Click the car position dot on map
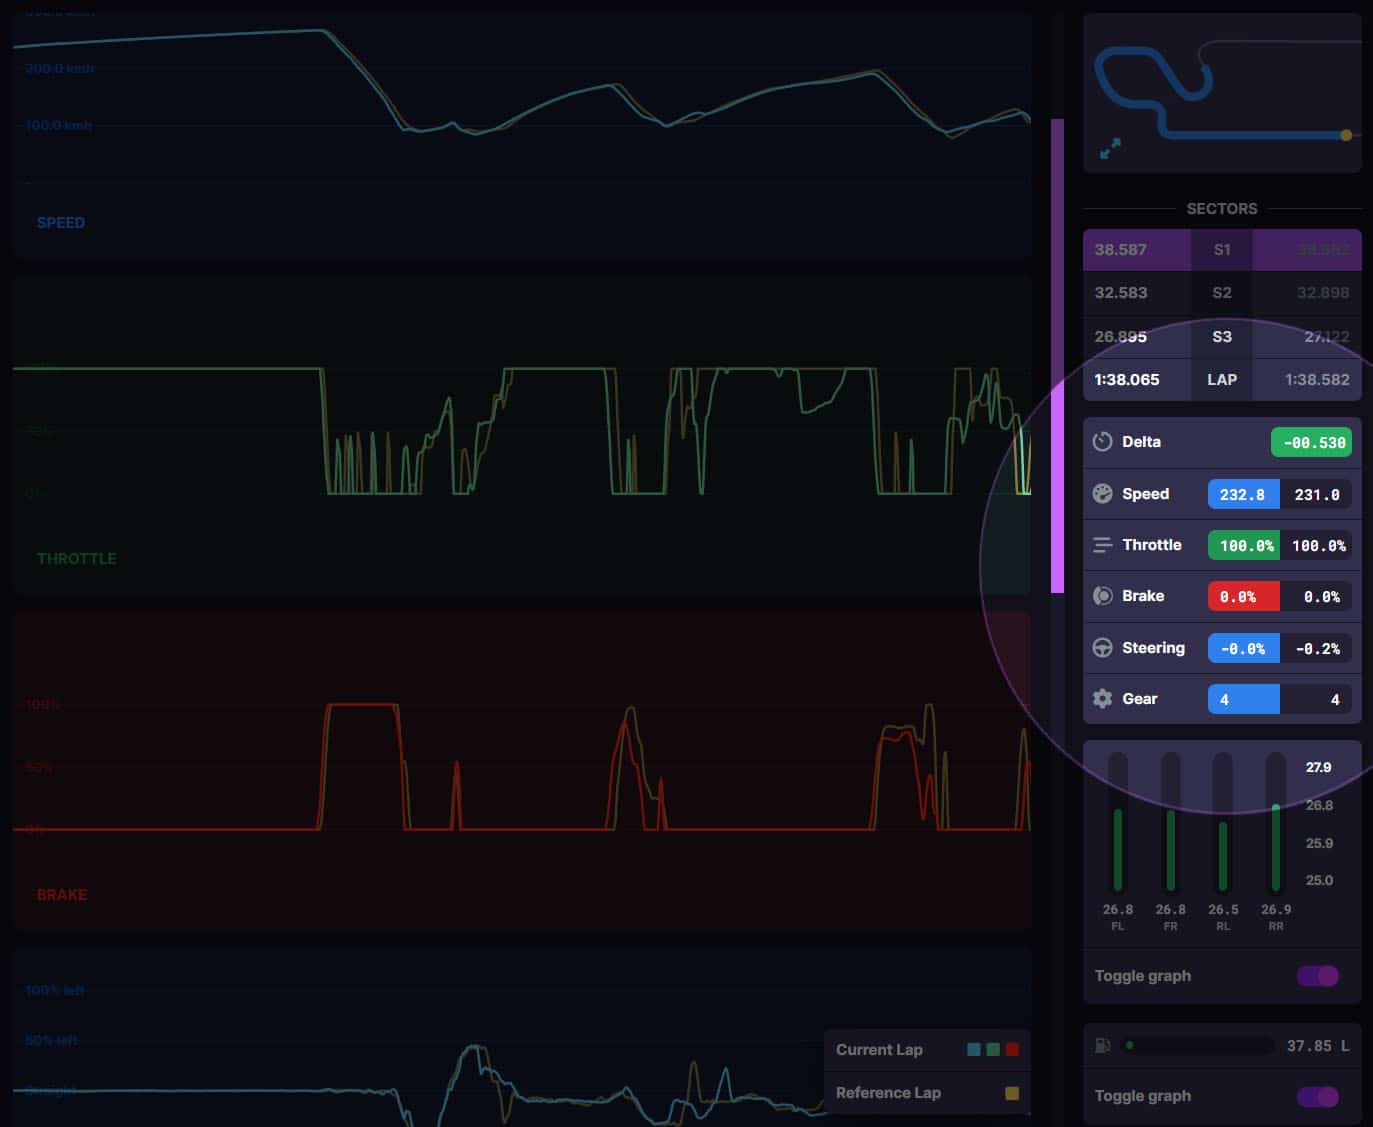The width and height of the screenshot is (1373, 1127). point(1346,135)
